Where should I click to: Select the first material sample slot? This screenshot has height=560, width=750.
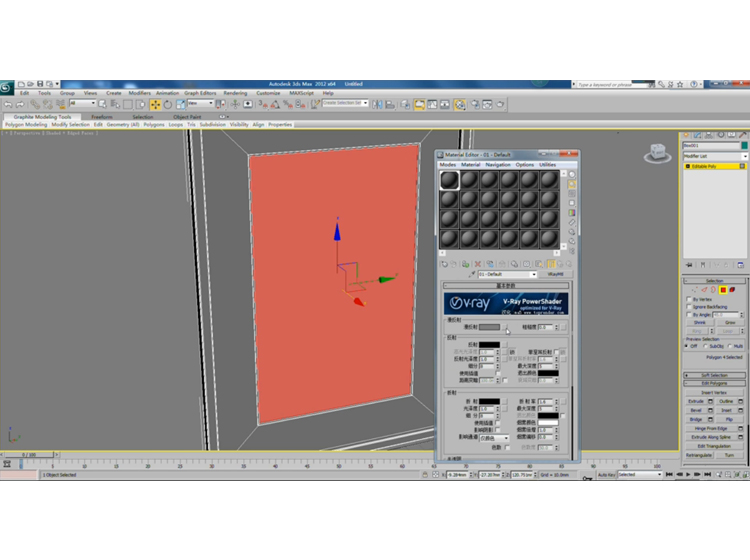[x=450, y=180]
